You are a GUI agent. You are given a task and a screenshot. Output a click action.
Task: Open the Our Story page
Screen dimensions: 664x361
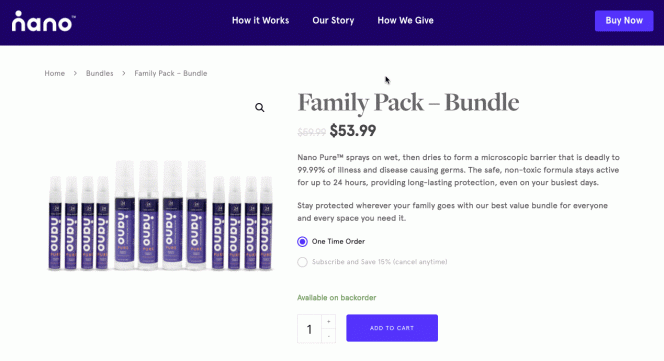(333, 20)
